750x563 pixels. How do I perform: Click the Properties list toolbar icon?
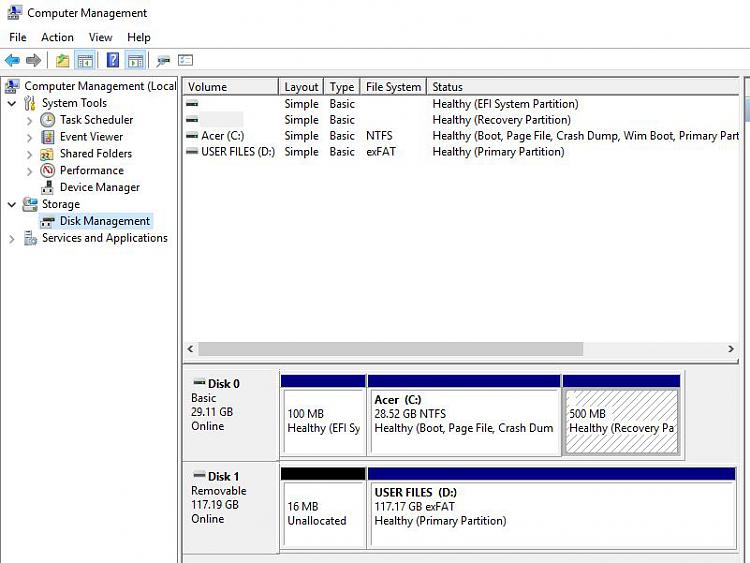tap(185, 60)
